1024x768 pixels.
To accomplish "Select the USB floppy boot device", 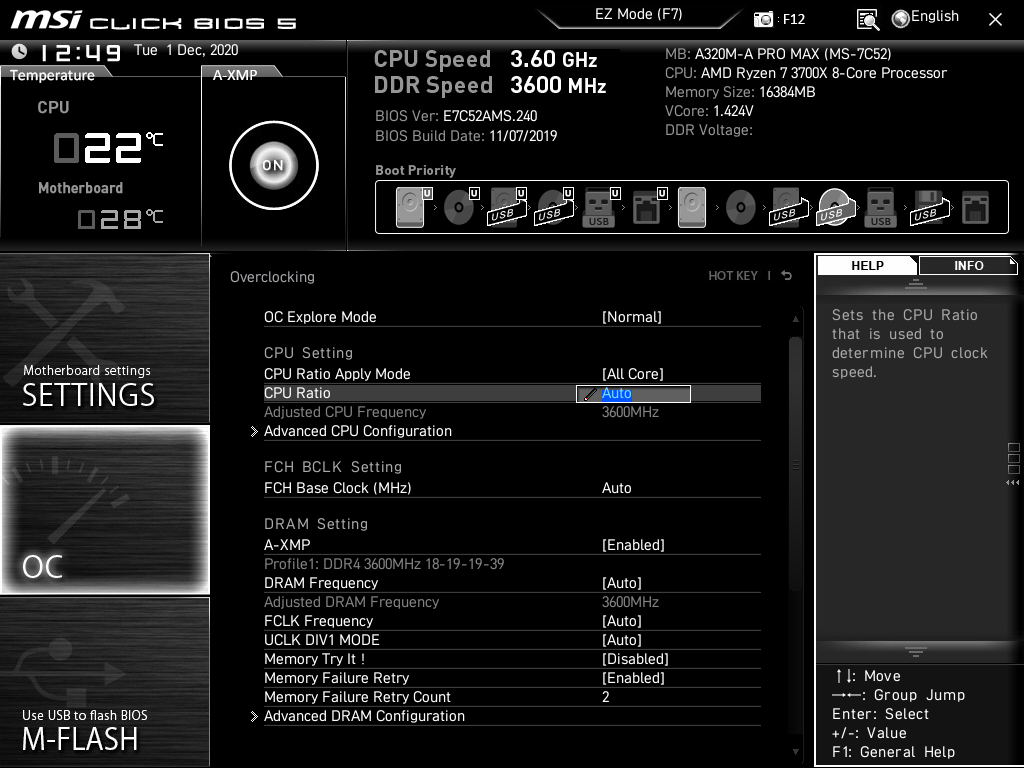I will click(x=928, y=207).
